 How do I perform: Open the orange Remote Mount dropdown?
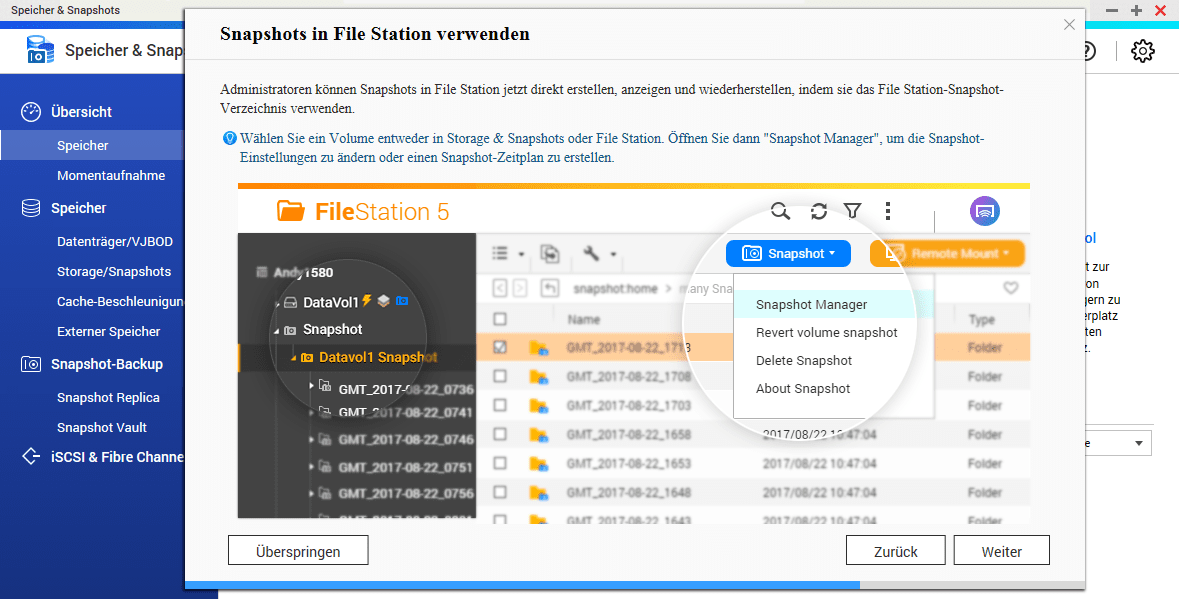pyautogui.click(x=947, y=253)
